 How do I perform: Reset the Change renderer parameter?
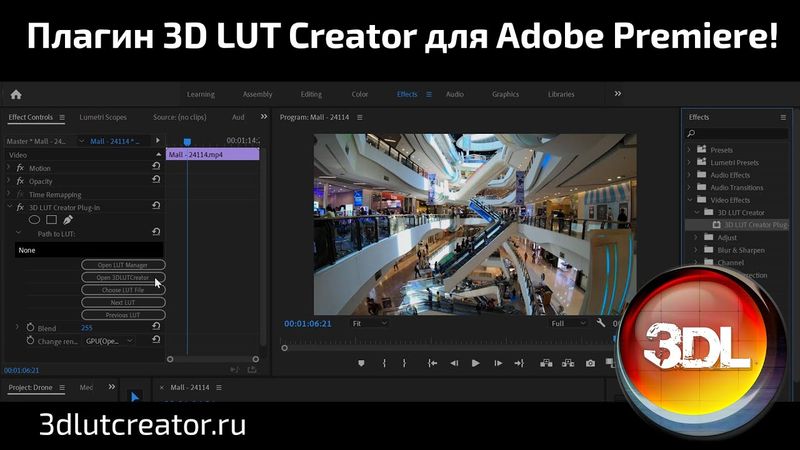click(x=156, y=339)
